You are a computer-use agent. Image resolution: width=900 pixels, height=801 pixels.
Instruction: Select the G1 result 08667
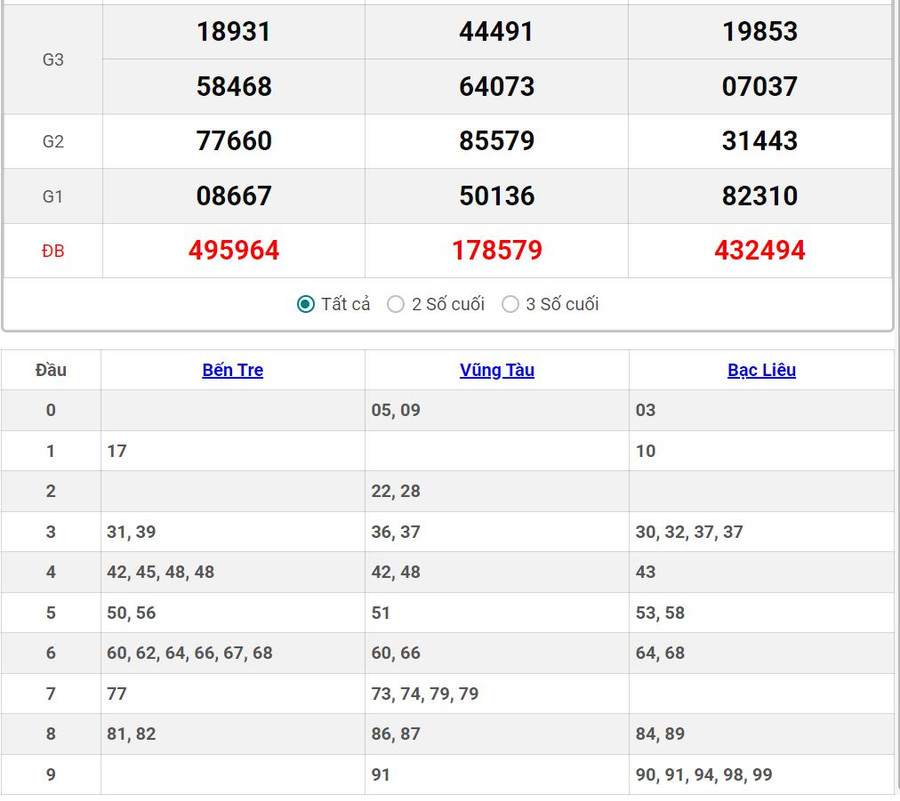(x=233, y=196)
